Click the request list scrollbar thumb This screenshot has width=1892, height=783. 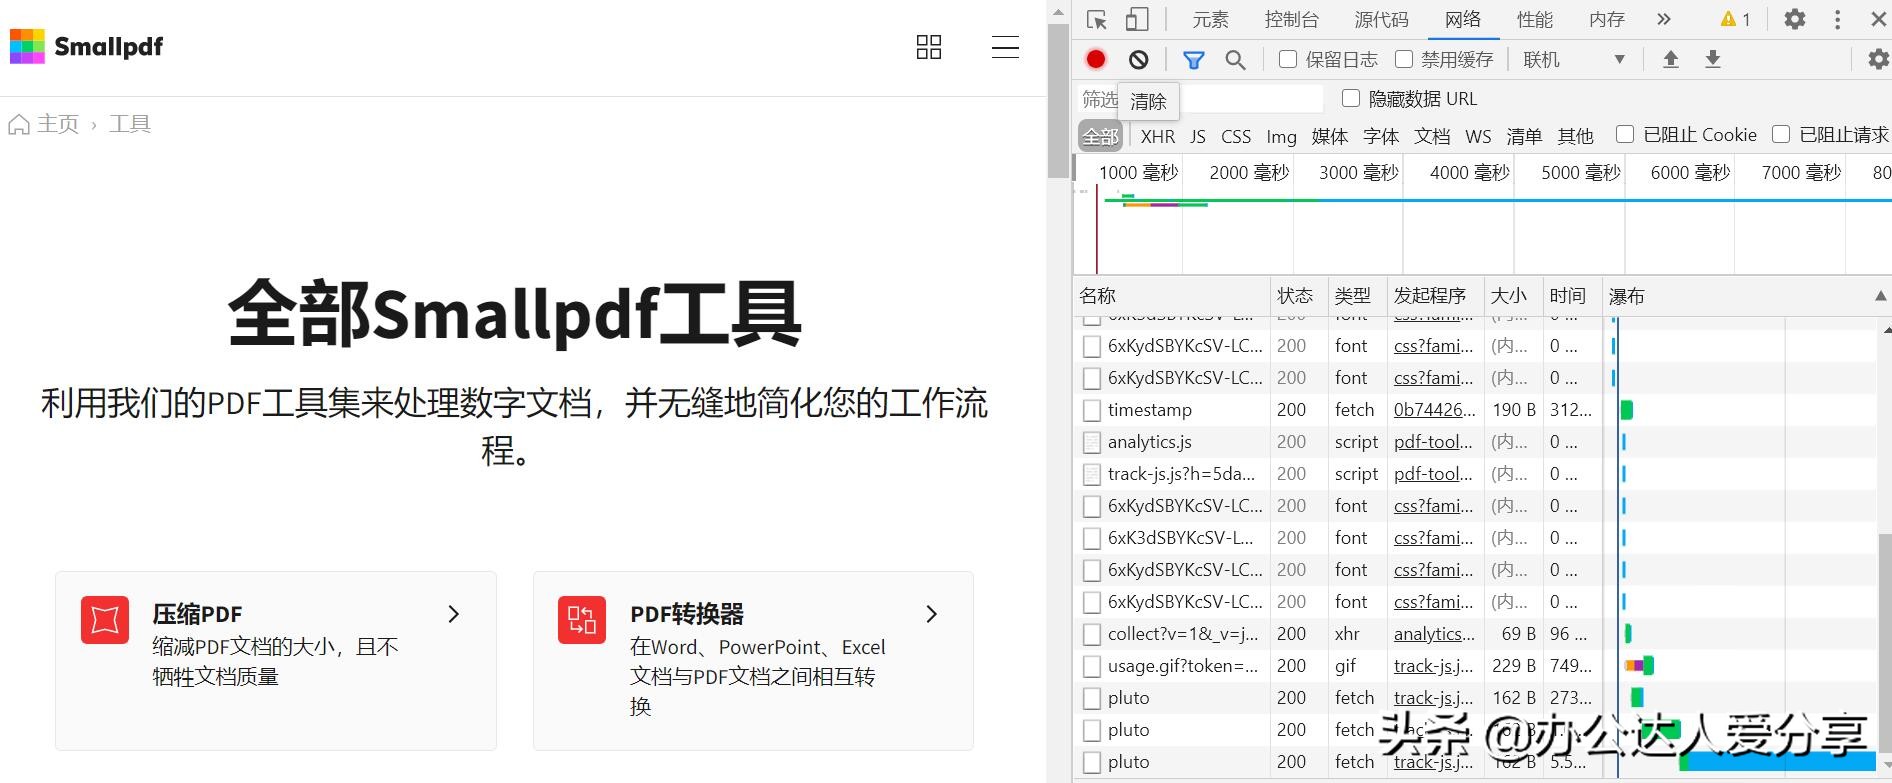tap(1885, 641)
